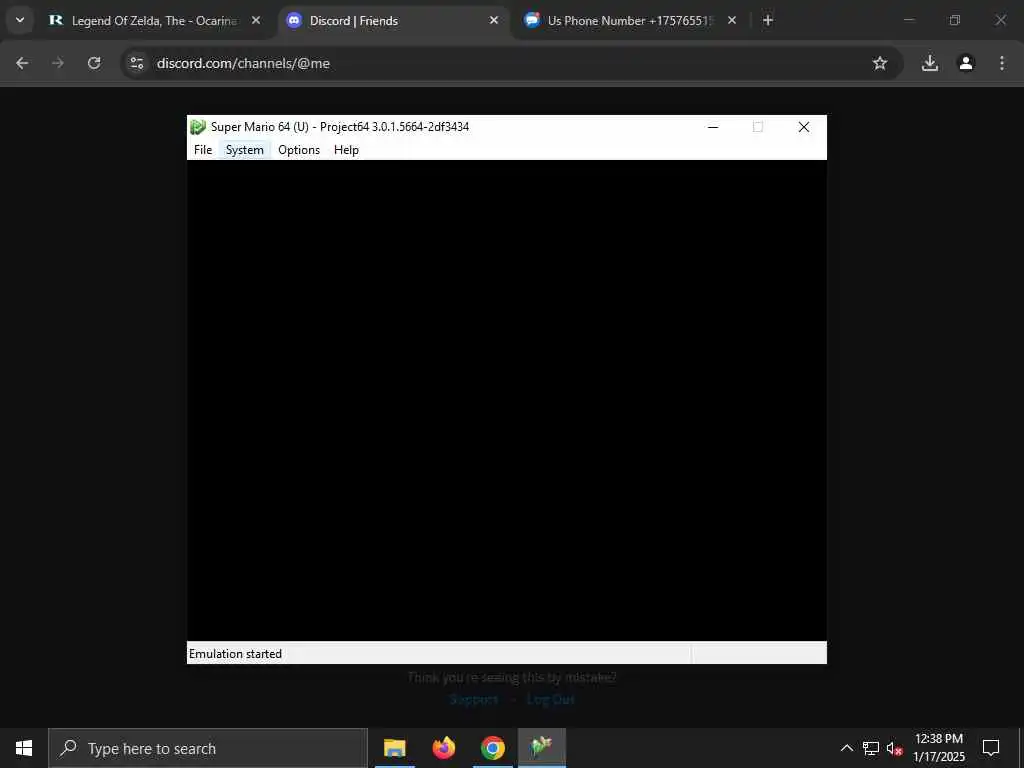1024x768 pixels.
Task: Open the File menu in Project64
Action: 202,150
